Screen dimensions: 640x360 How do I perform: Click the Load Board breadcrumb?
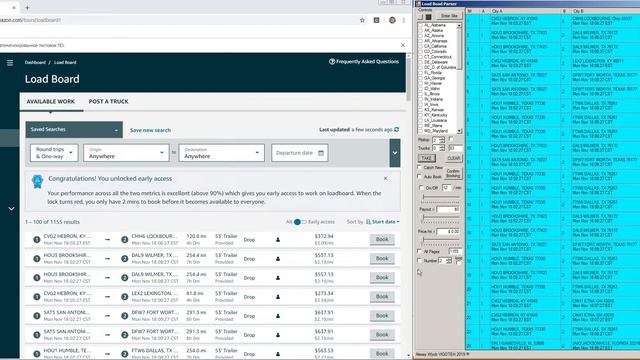pos(65,62)
